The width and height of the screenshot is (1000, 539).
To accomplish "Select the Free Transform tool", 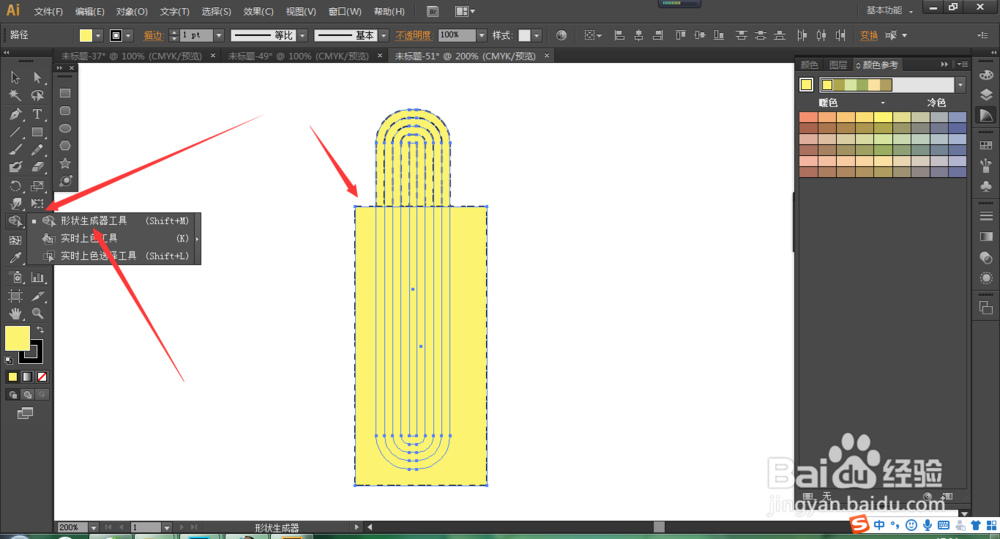I will tap(37, 204).
